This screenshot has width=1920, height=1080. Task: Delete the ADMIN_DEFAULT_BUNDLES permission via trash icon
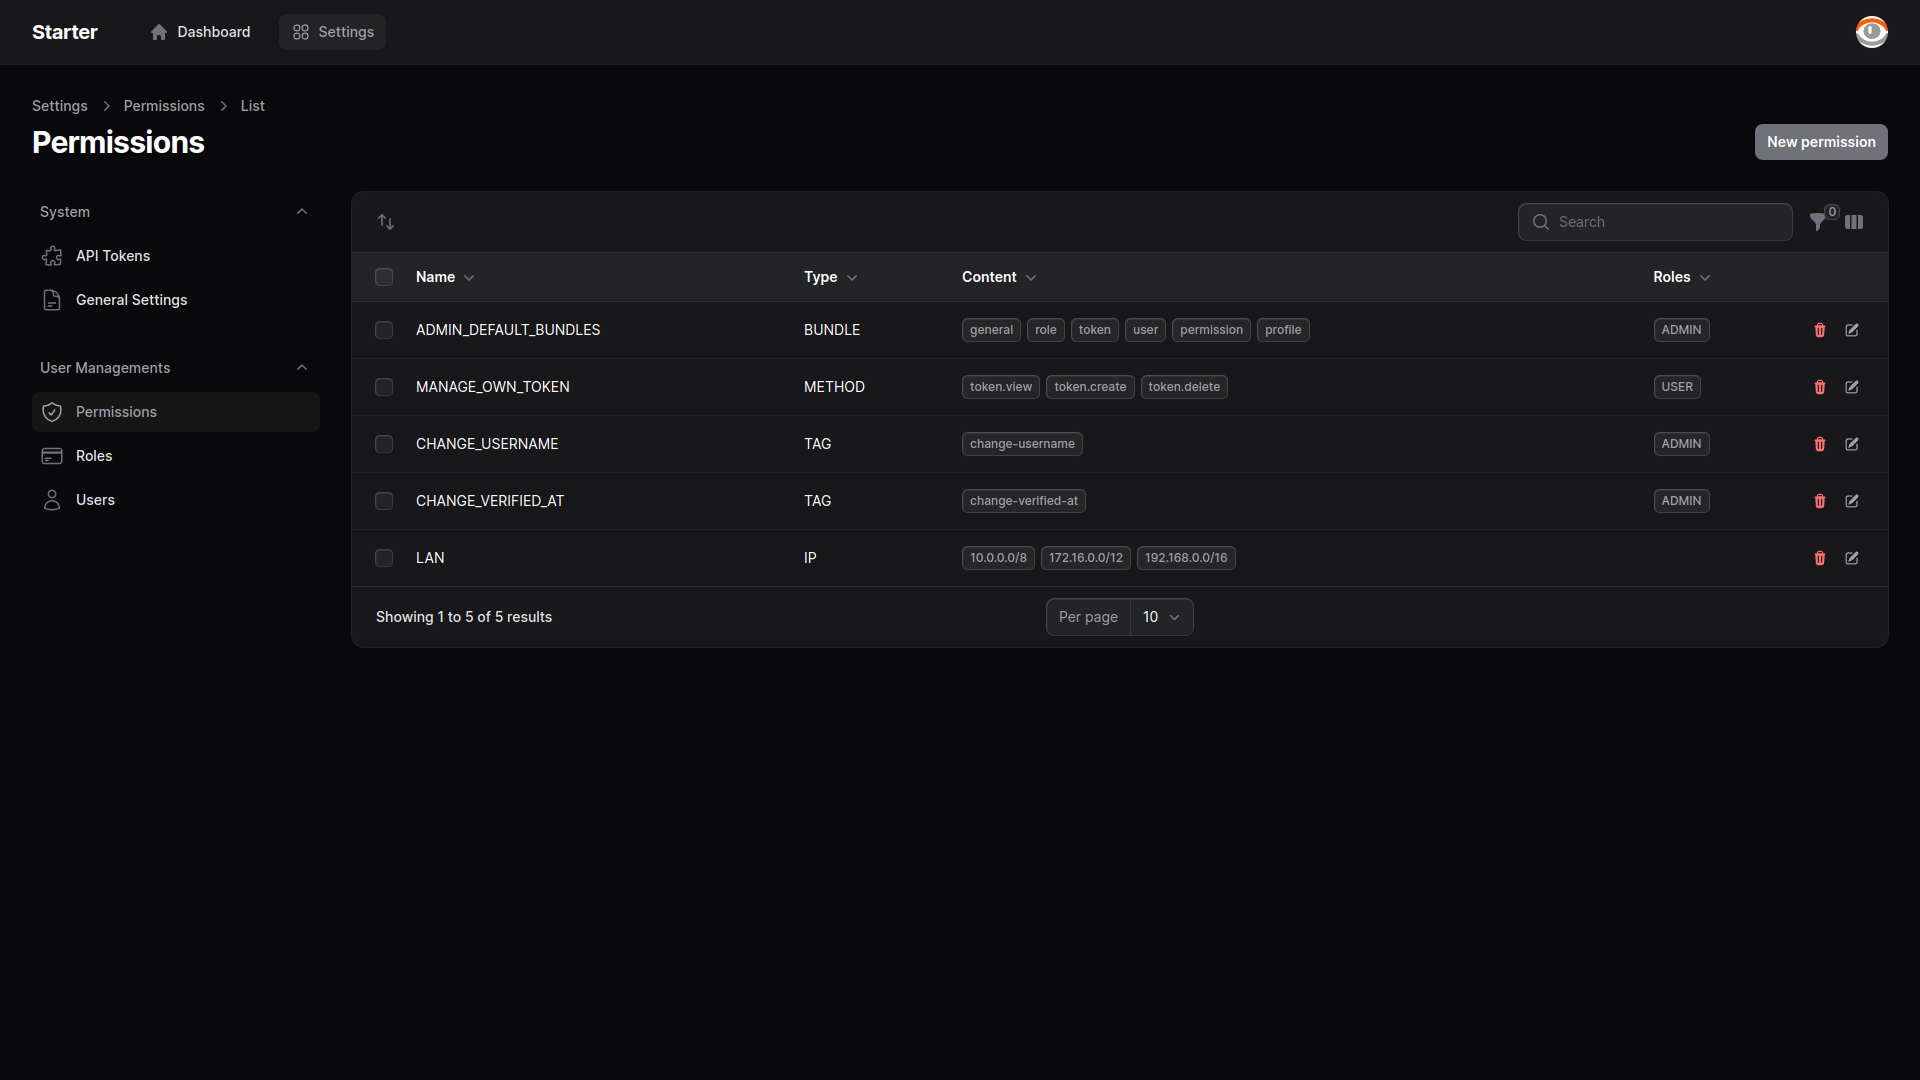pos(1820,330)
